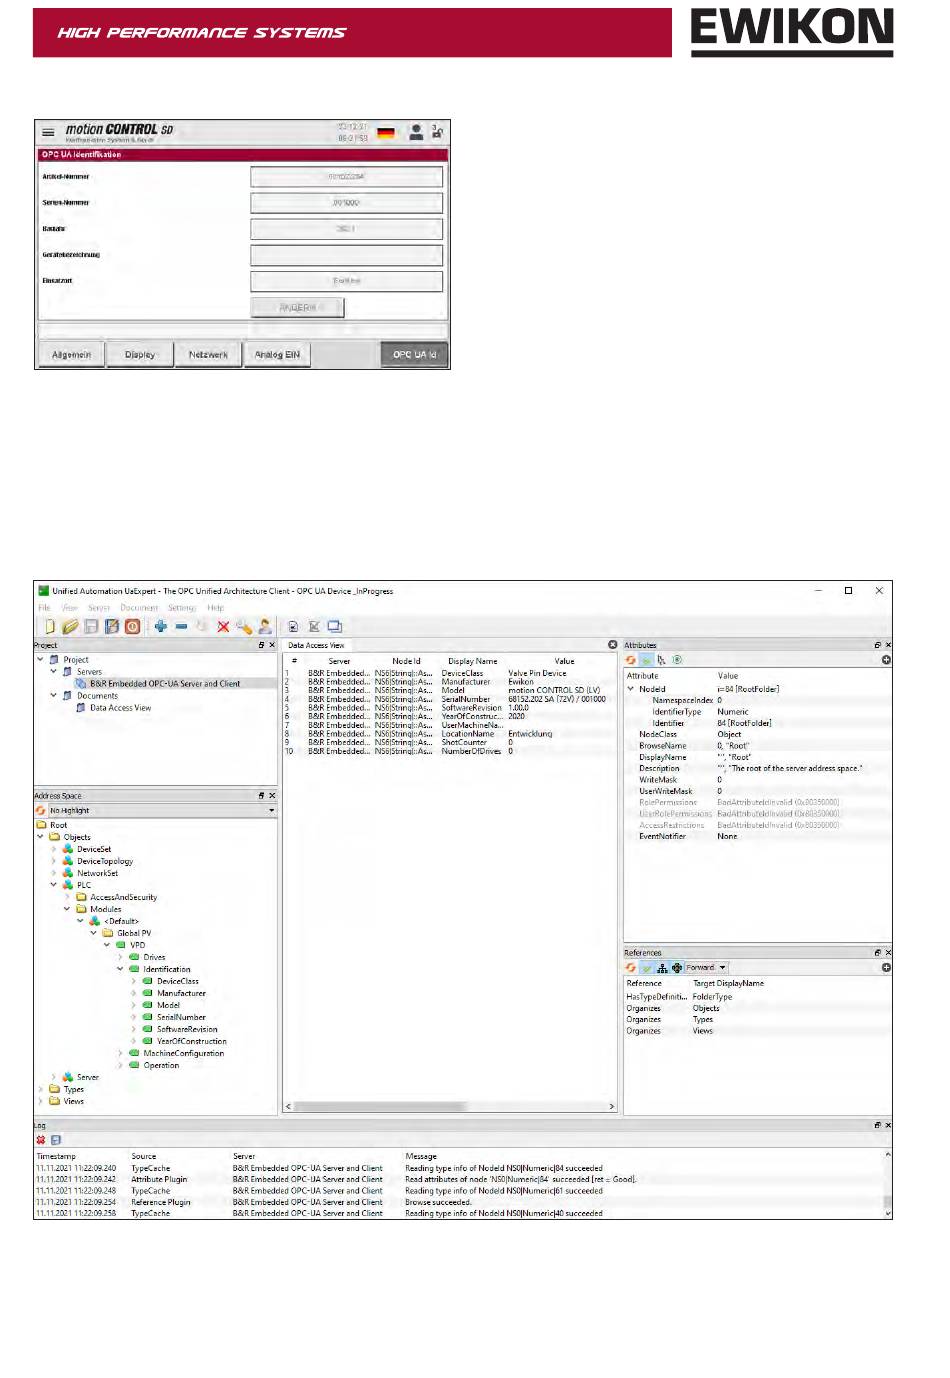The width and height of the screenshot is (950, 1378).
Task: Open the View menu
Action: [69, 608]
